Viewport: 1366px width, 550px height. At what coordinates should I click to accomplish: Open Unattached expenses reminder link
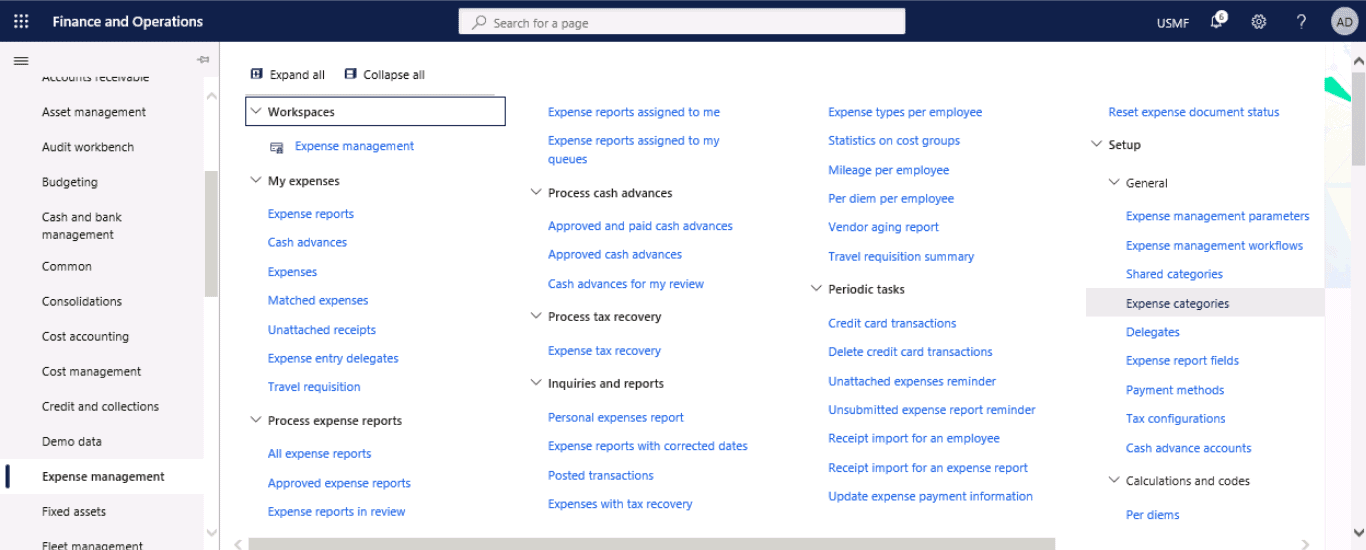click(x=912, y=382)
